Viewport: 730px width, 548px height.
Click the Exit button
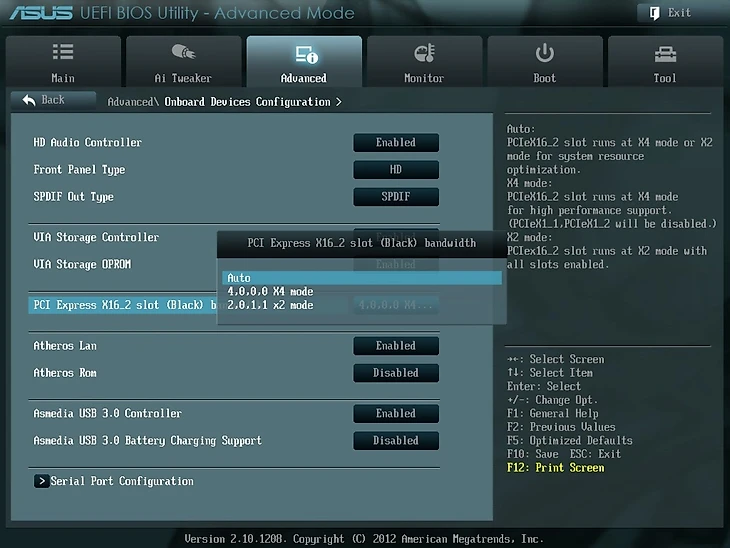pyautogui.click(x=679, y=13)
